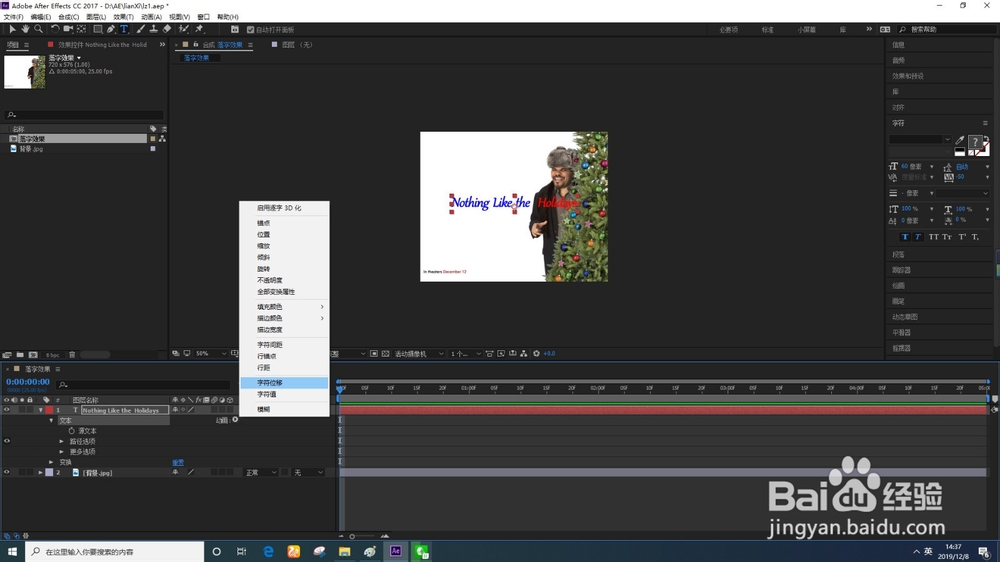Collapse the text layer 1 properties
Image resolution: width=1000 pixels, height=562 pixels.
[x=41, y=410]
